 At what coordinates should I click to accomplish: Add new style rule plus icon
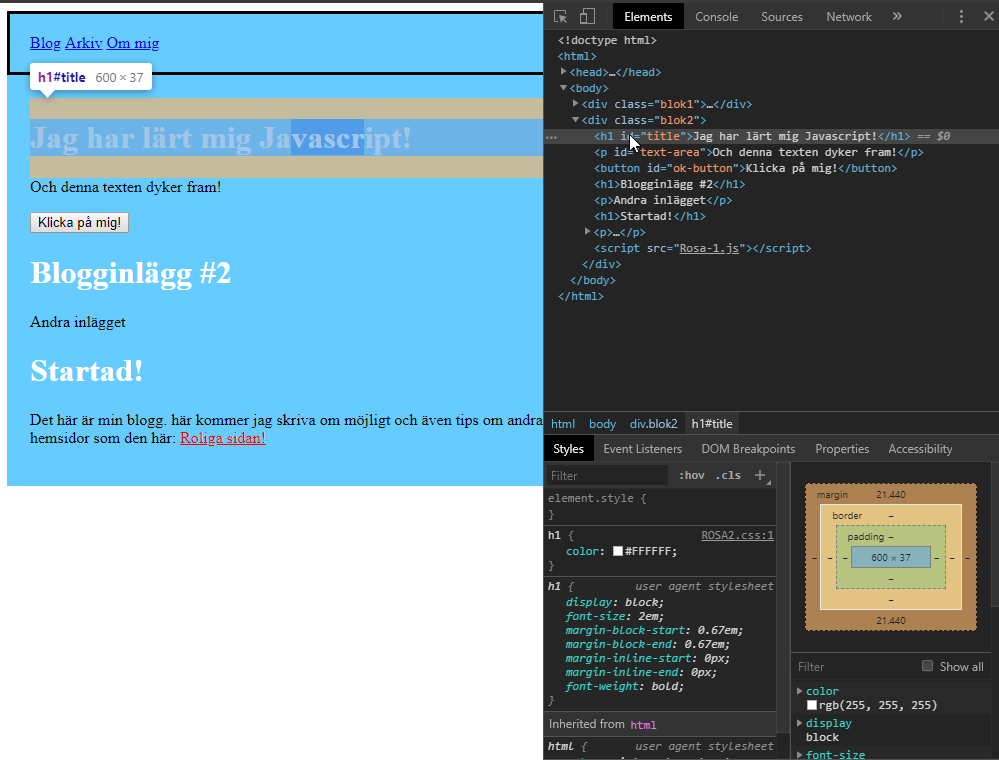760,475
